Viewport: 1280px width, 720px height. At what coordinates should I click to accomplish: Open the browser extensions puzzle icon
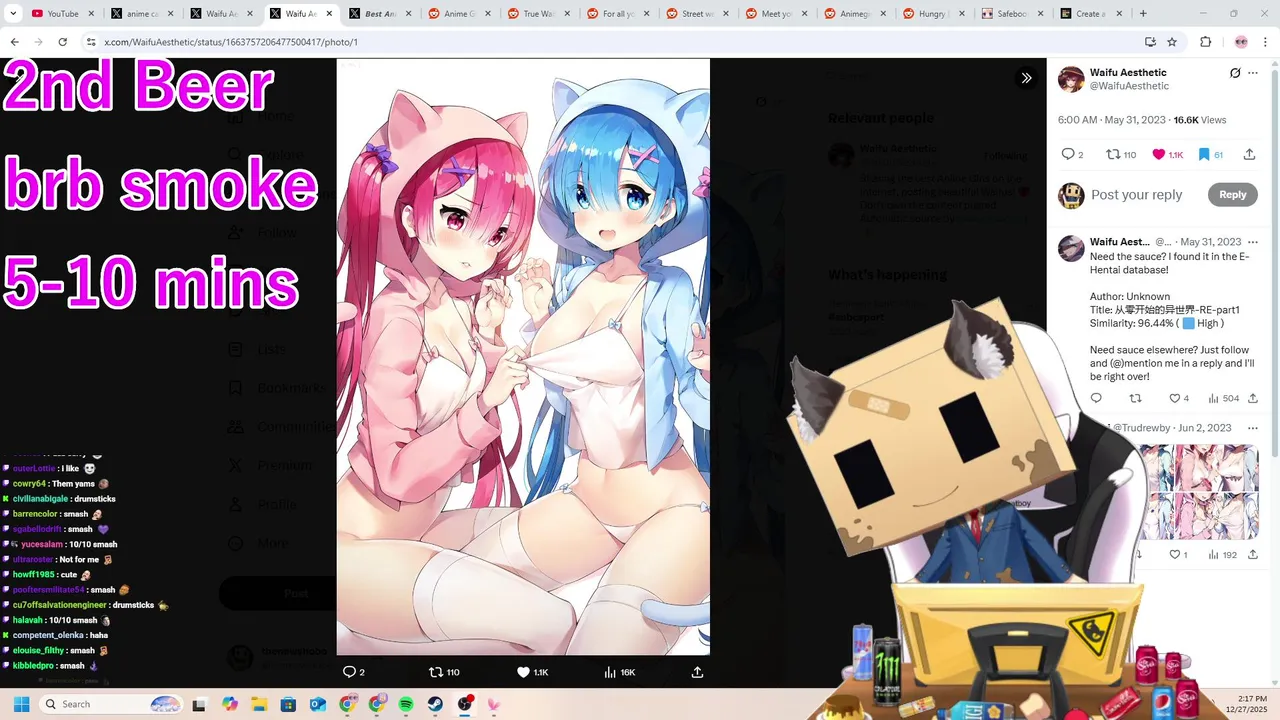tap(1205, 42)
